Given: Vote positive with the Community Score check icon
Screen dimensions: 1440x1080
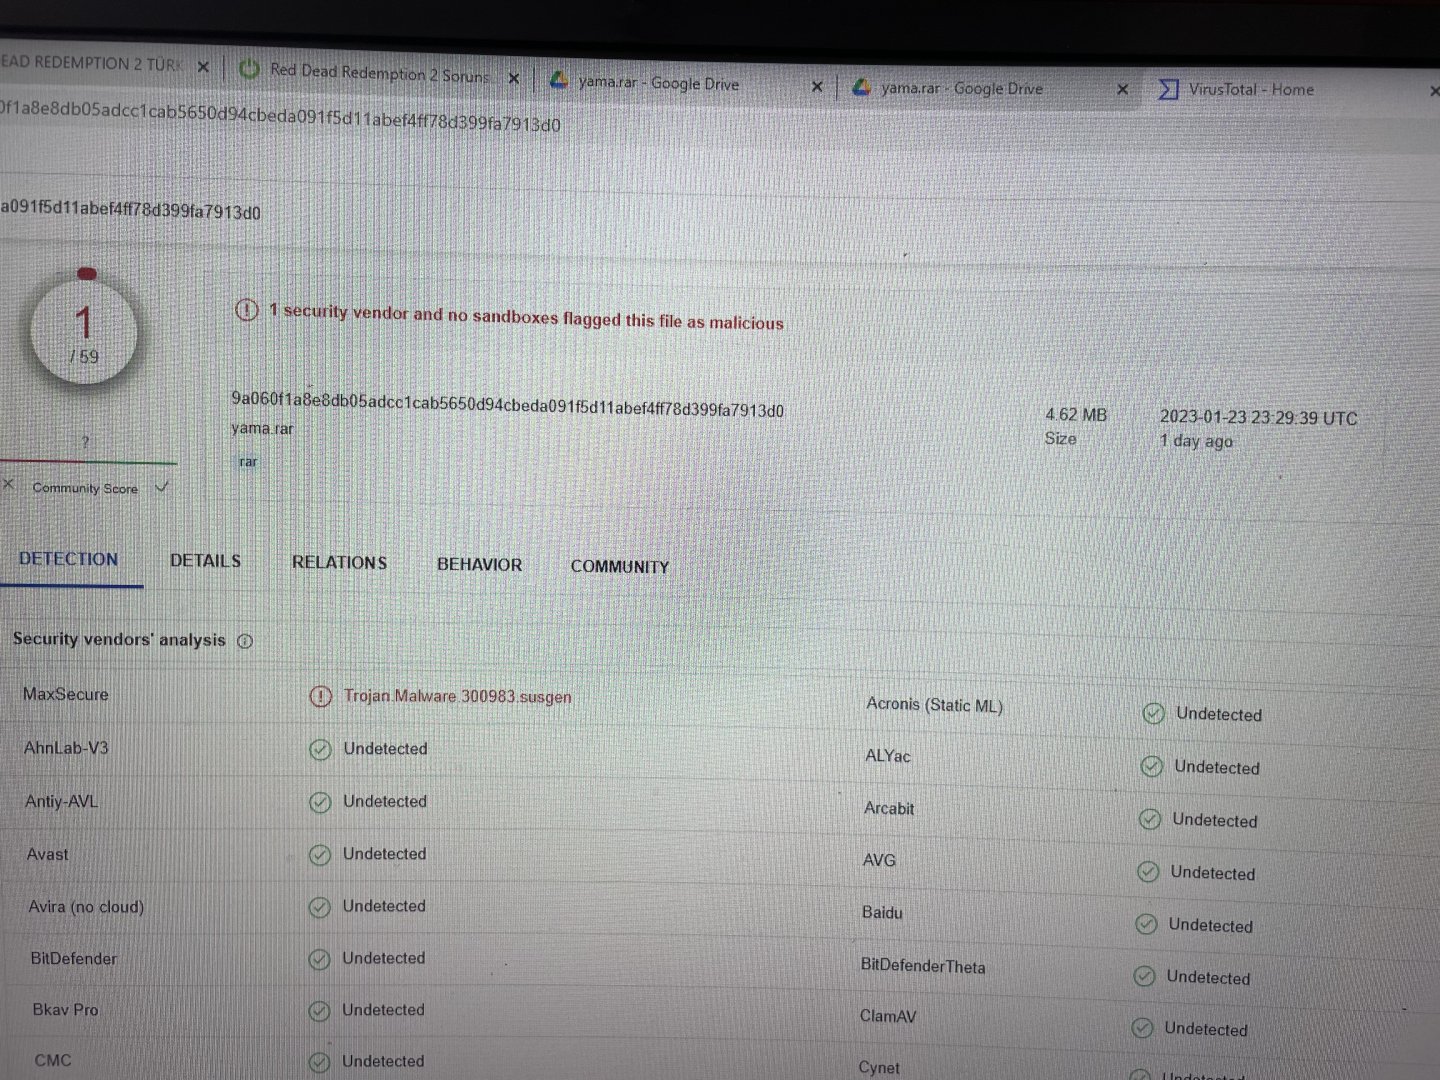Looking at the screenshot, I should point(162,487).
